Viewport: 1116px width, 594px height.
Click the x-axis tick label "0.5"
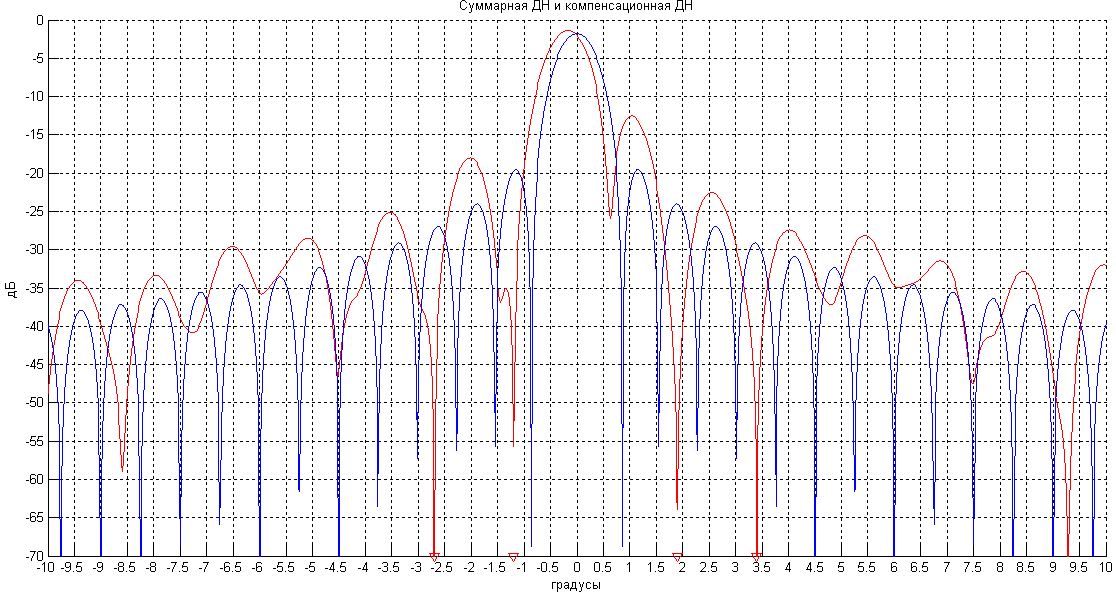click(602, 568)
